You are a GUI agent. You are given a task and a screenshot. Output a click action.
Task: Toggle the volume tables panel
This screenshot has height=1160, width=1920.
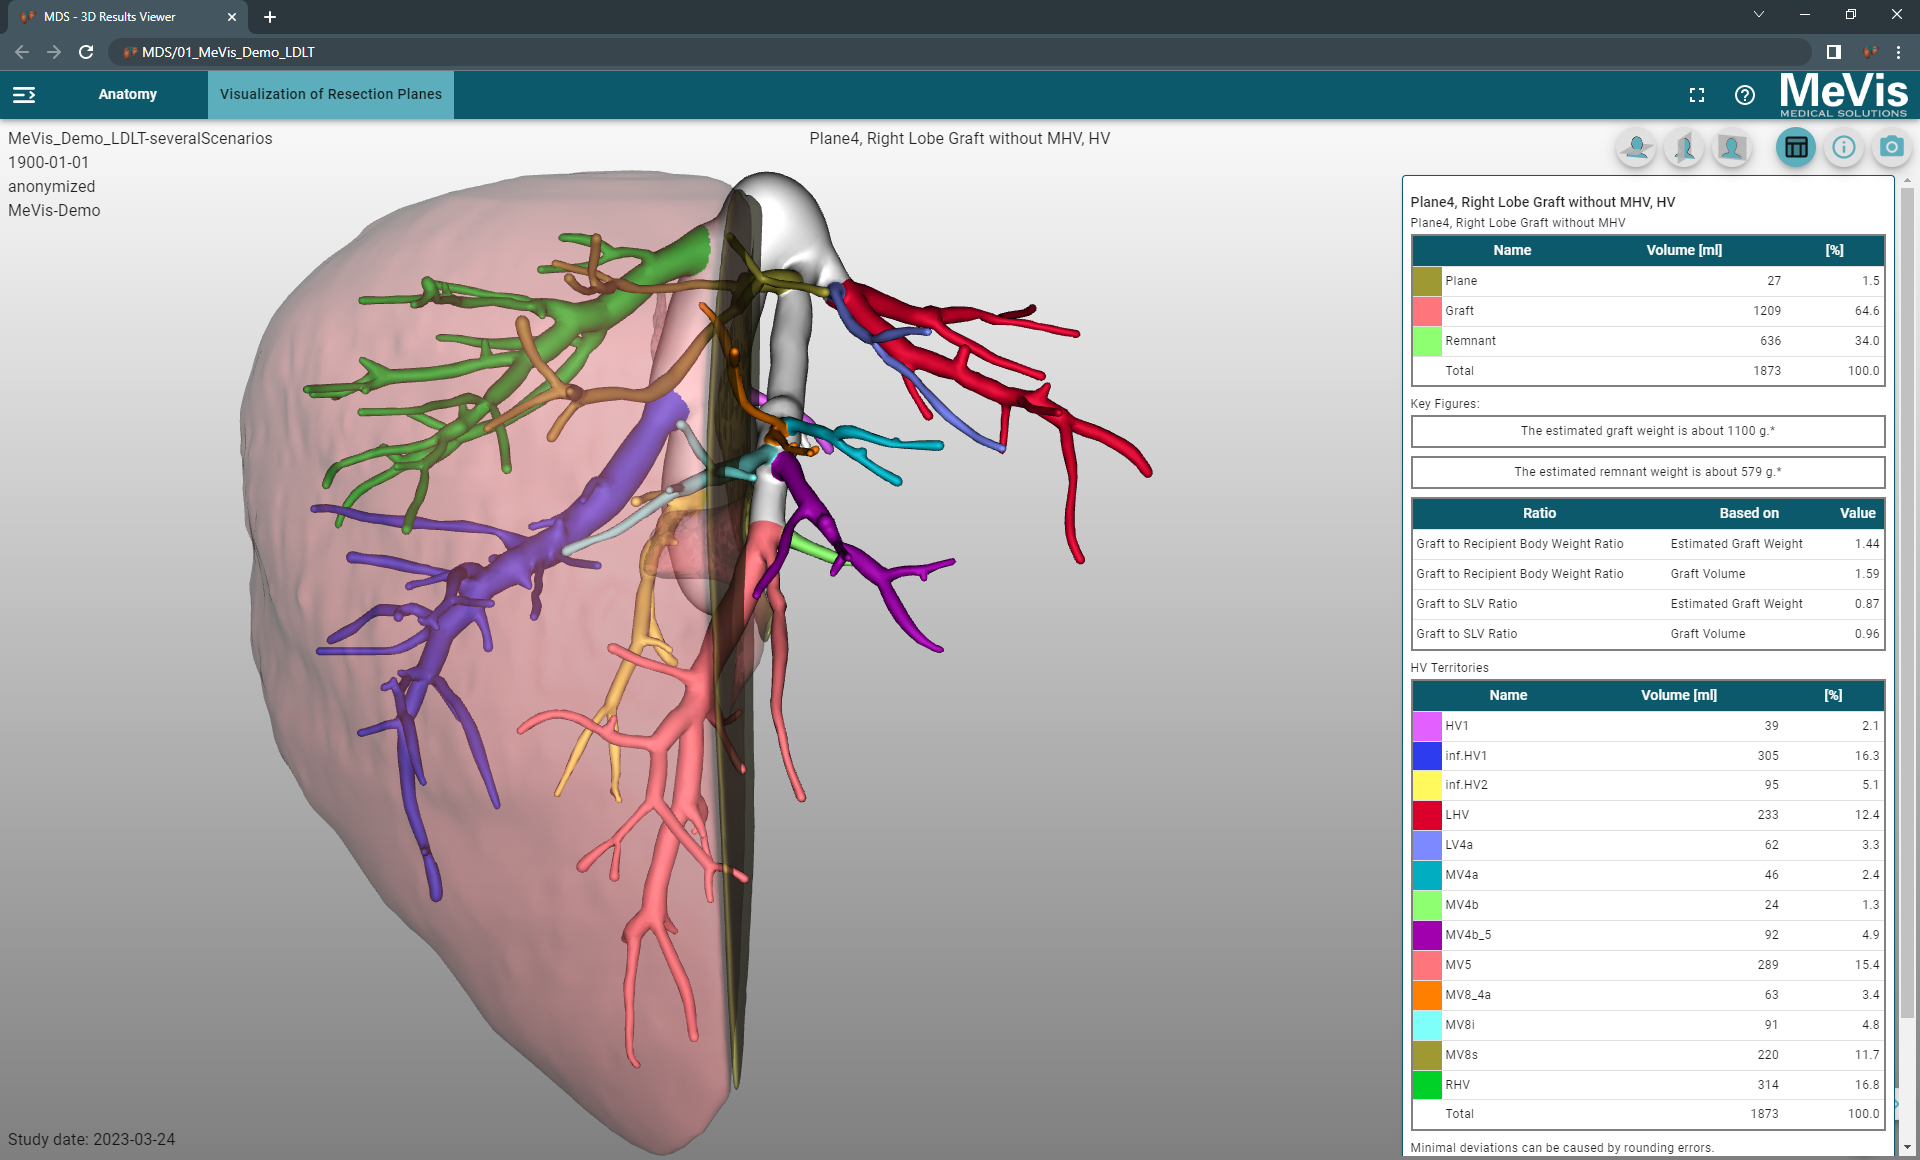click(x=1796, y=148)
